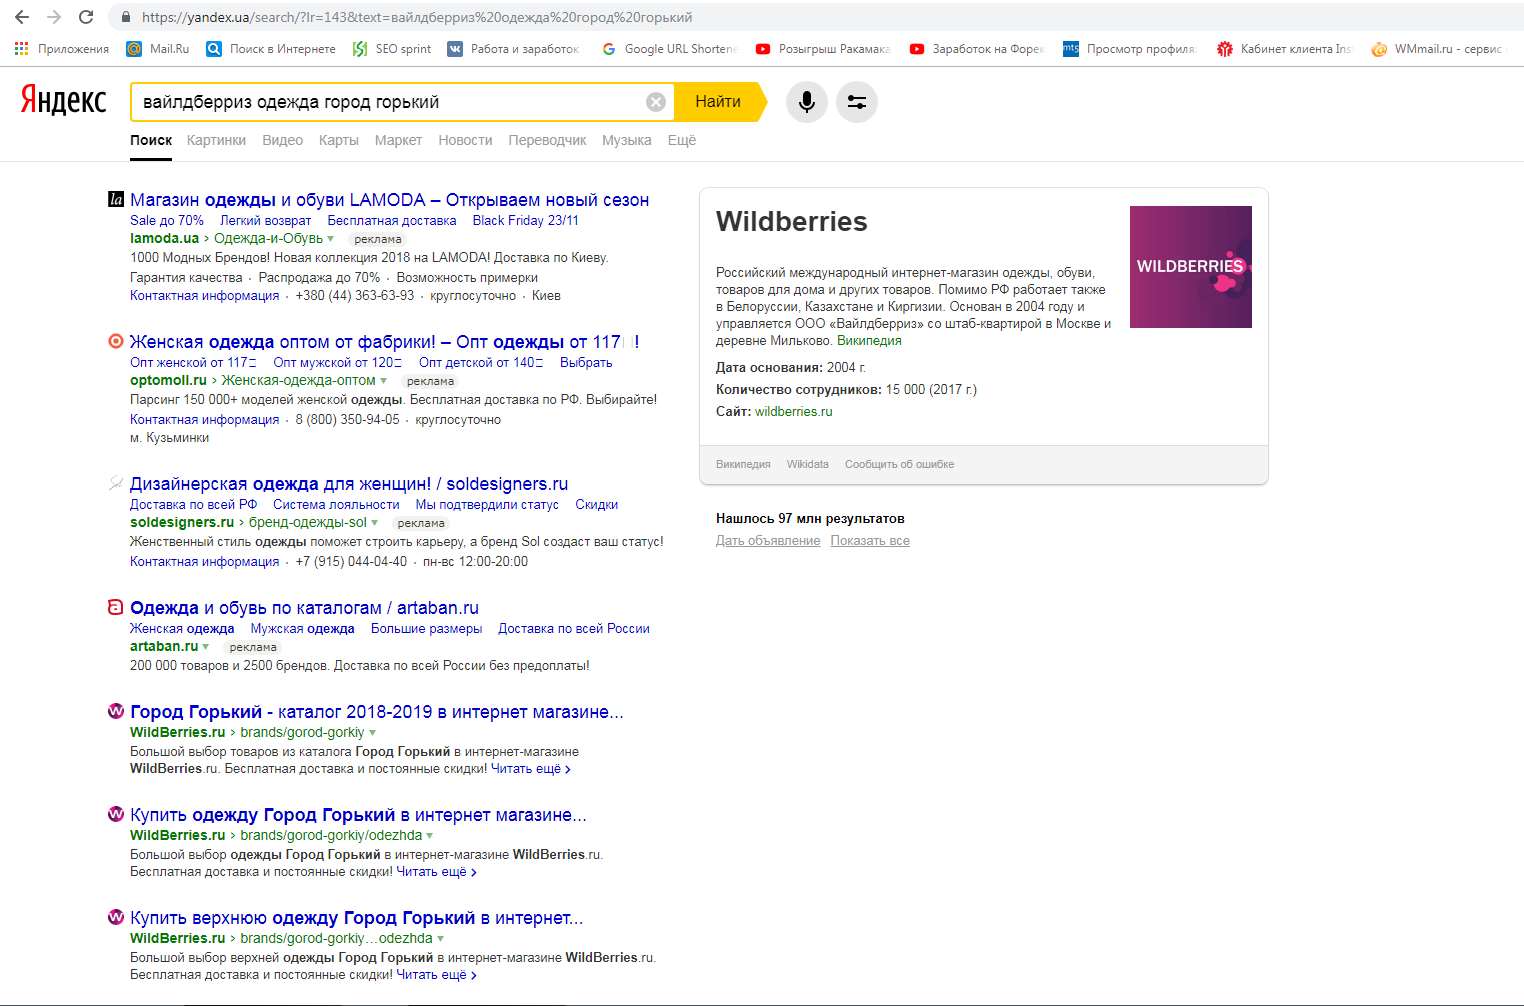Expand the lamoda.ua URL dropdown arrow
The image size is (1524, 1006).
pos(331,239)
